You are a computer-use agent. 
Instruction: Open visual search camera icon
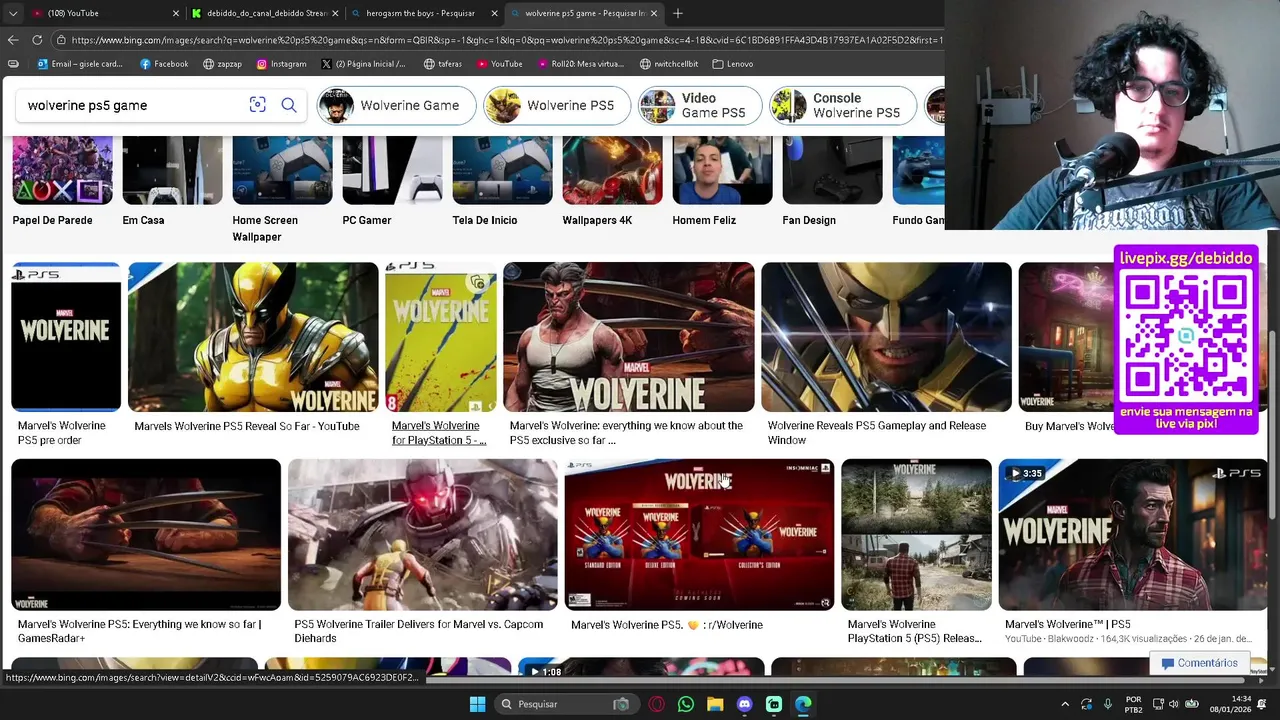click(257, 105)
